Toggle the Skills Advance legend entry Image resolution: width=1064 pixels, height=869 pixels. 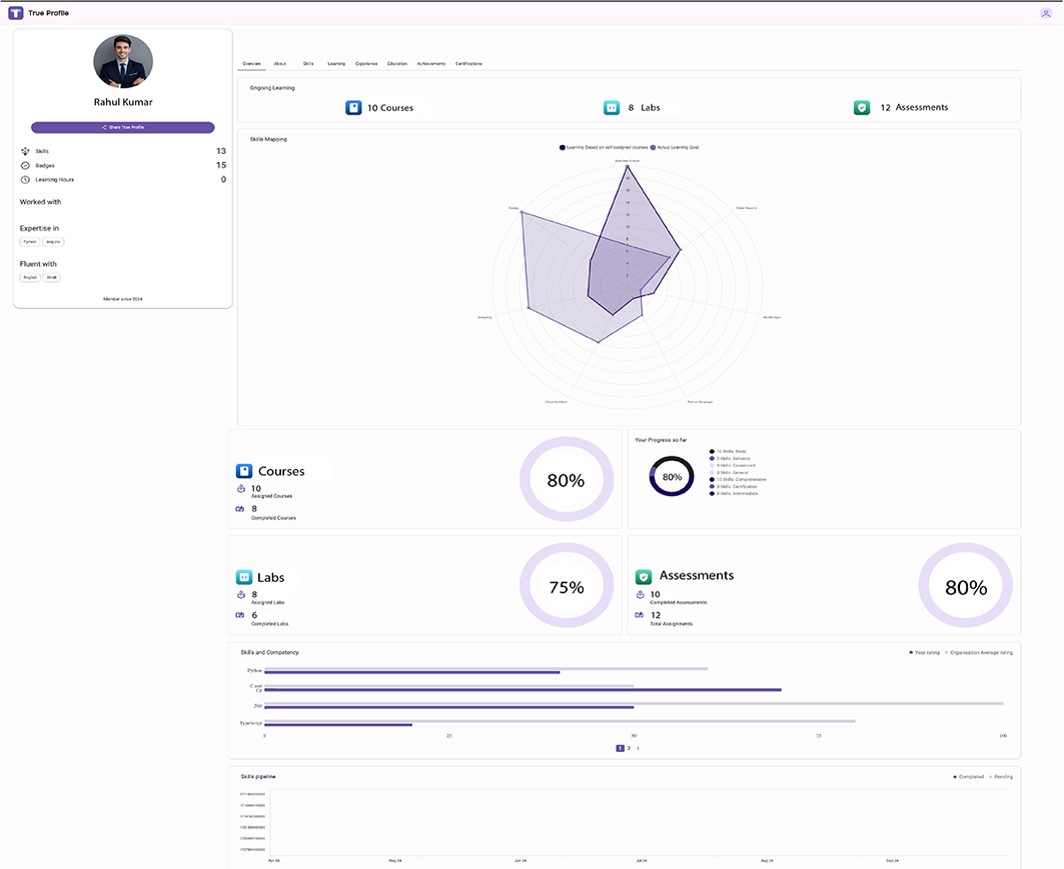pos(729,459)
